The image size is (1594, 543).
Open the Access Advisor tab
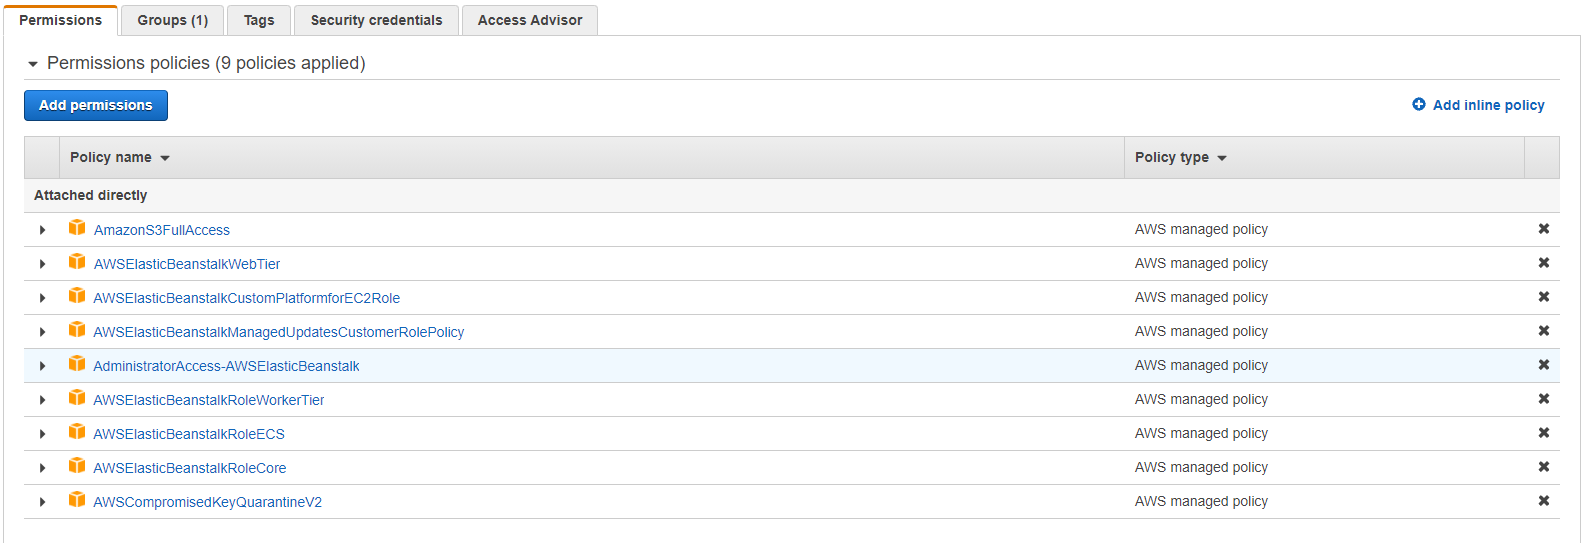pyautogui.click(x=530, y=20)
